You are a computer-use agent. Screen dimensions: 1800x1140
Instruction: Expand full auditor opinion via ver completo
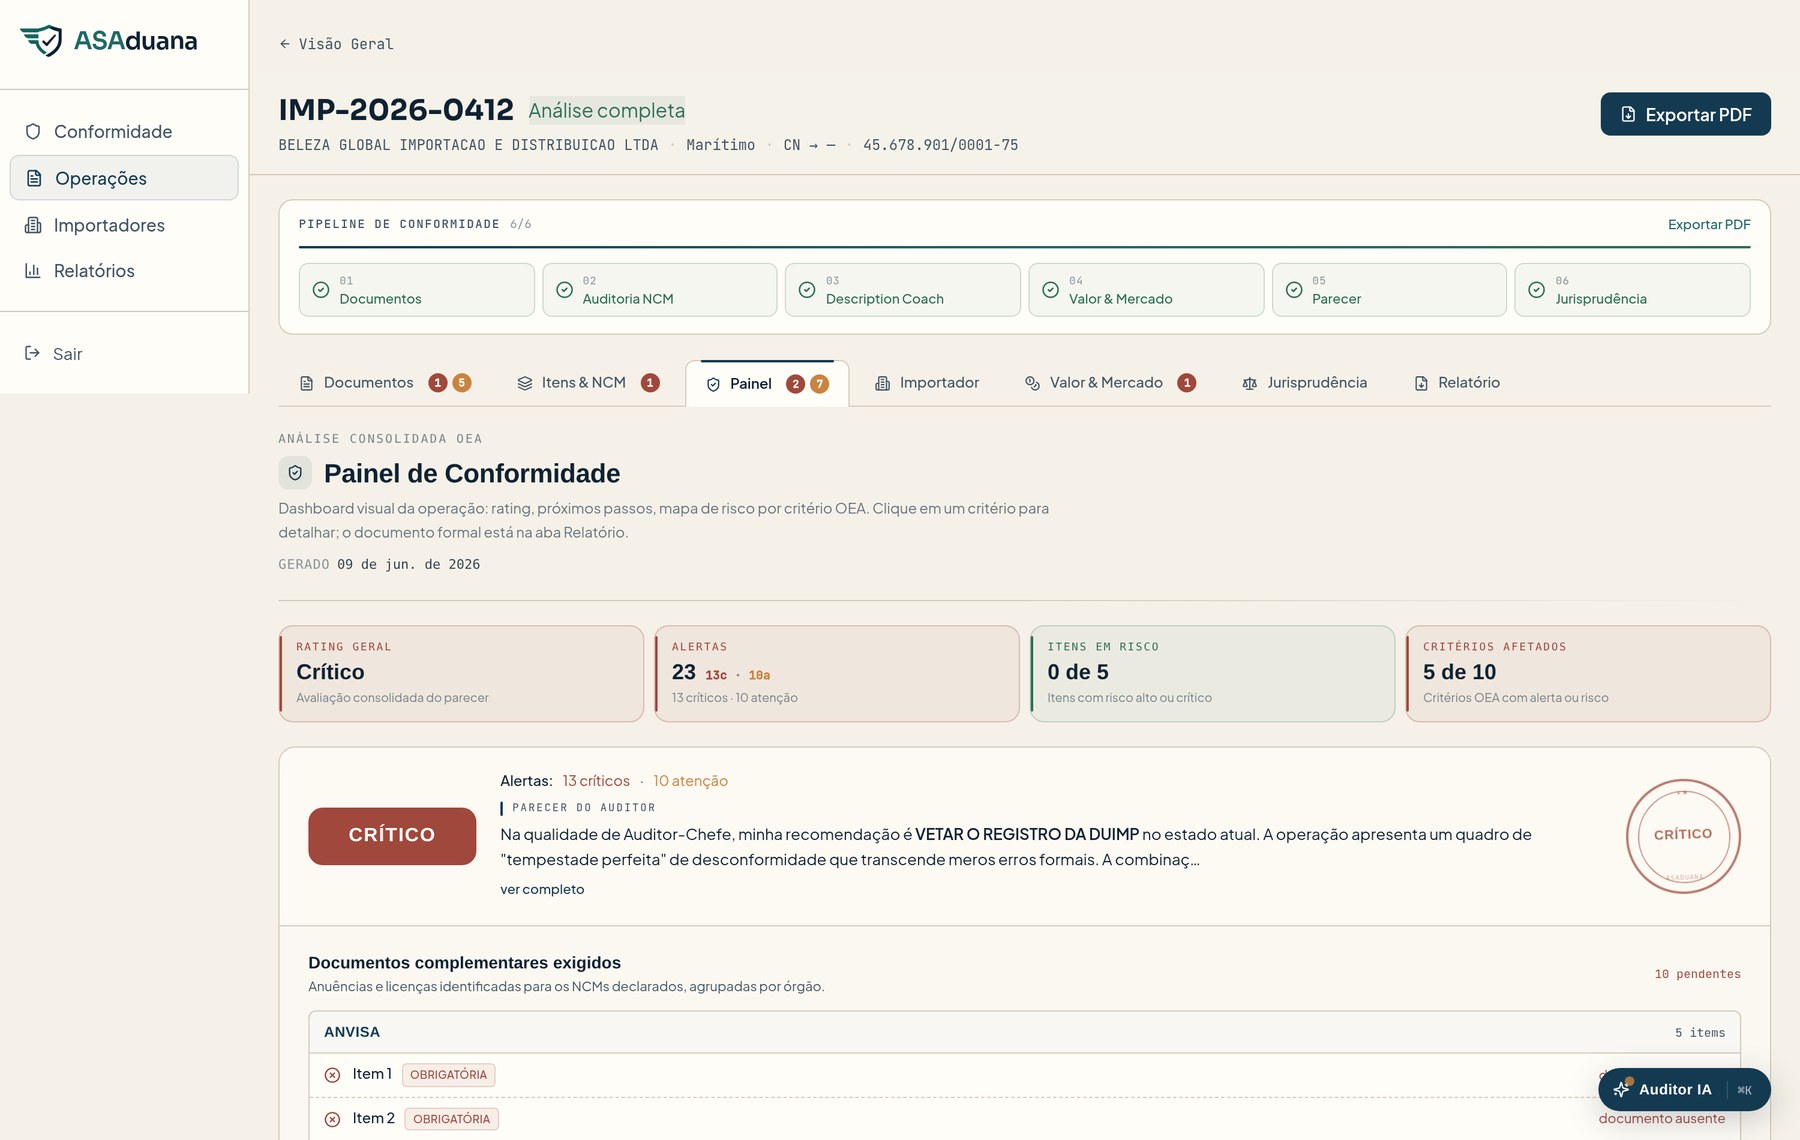542,889
